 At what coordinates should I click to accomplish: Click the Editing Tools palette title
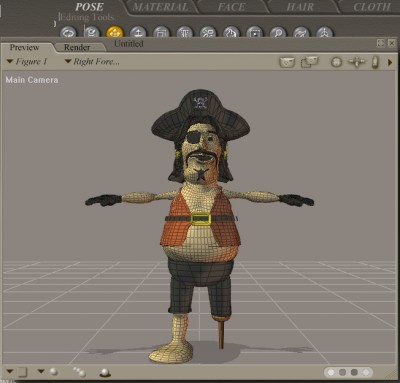[87, 17]
